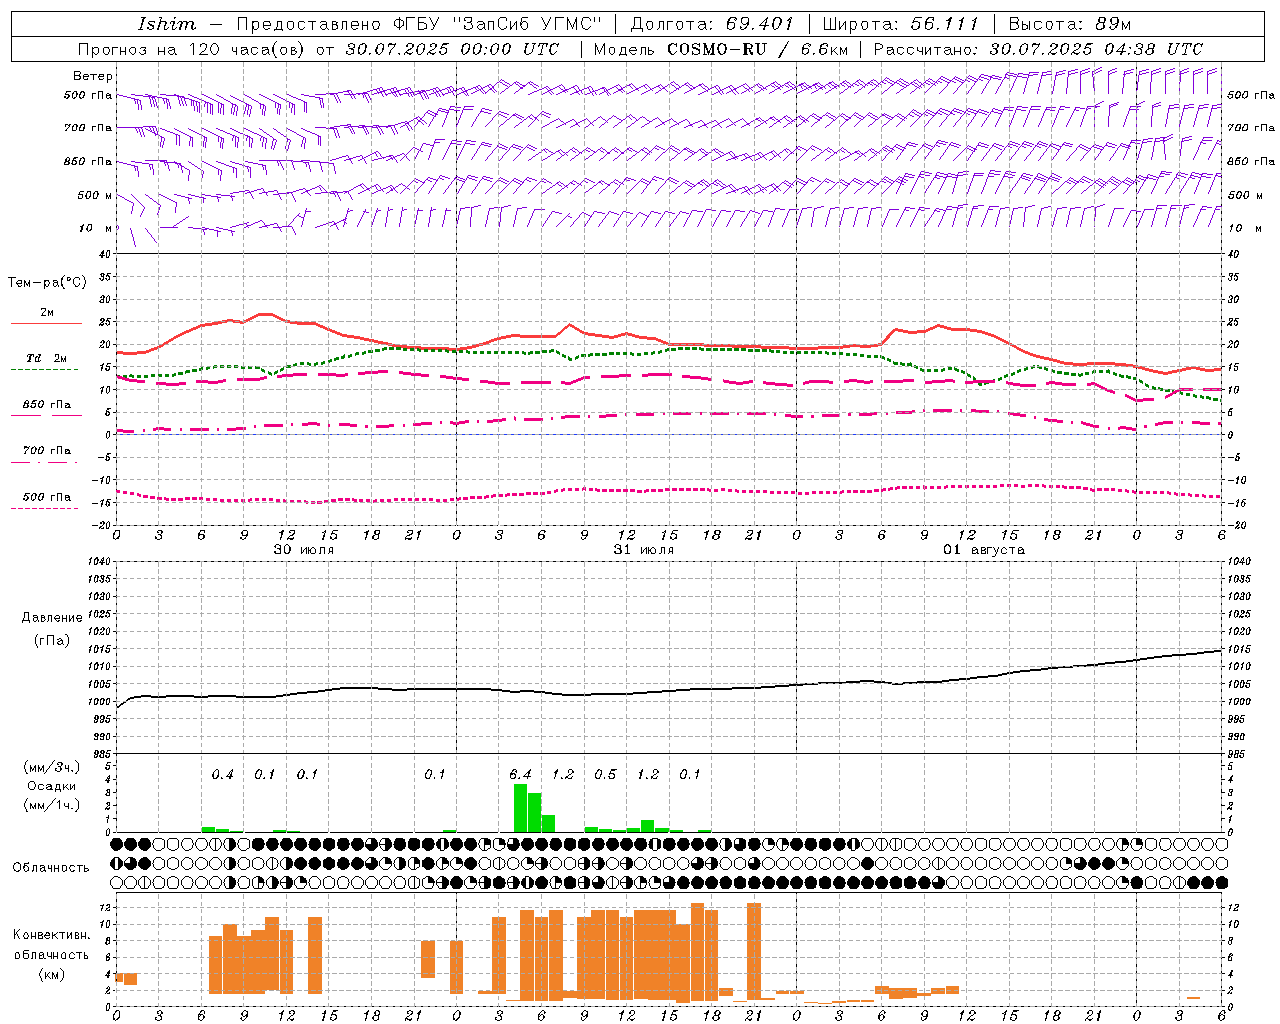
Task: Click the 'Высота: 89м' header text
Action: point(1069,24)
